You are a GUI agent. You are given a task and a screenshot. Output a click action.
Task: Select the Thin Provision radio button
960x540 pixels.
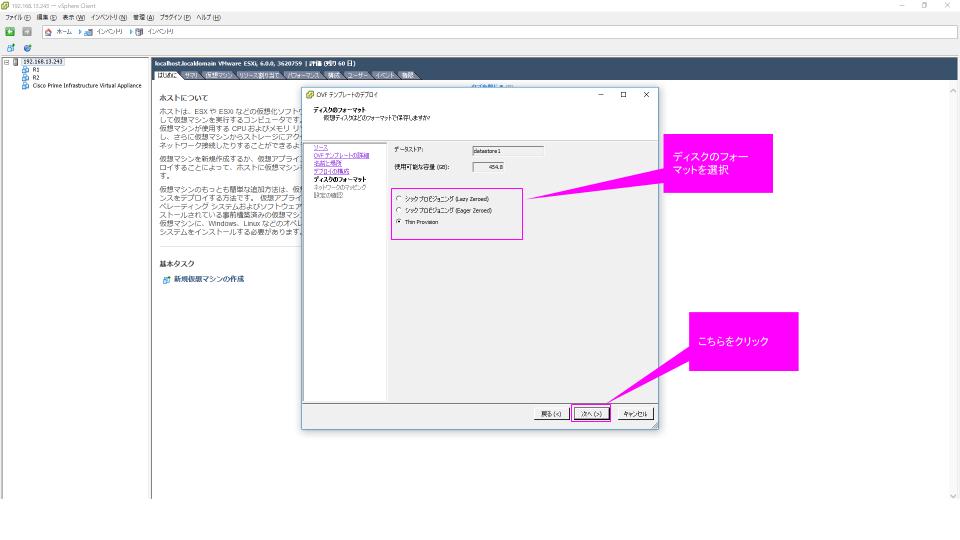click(x=399, y=222)
